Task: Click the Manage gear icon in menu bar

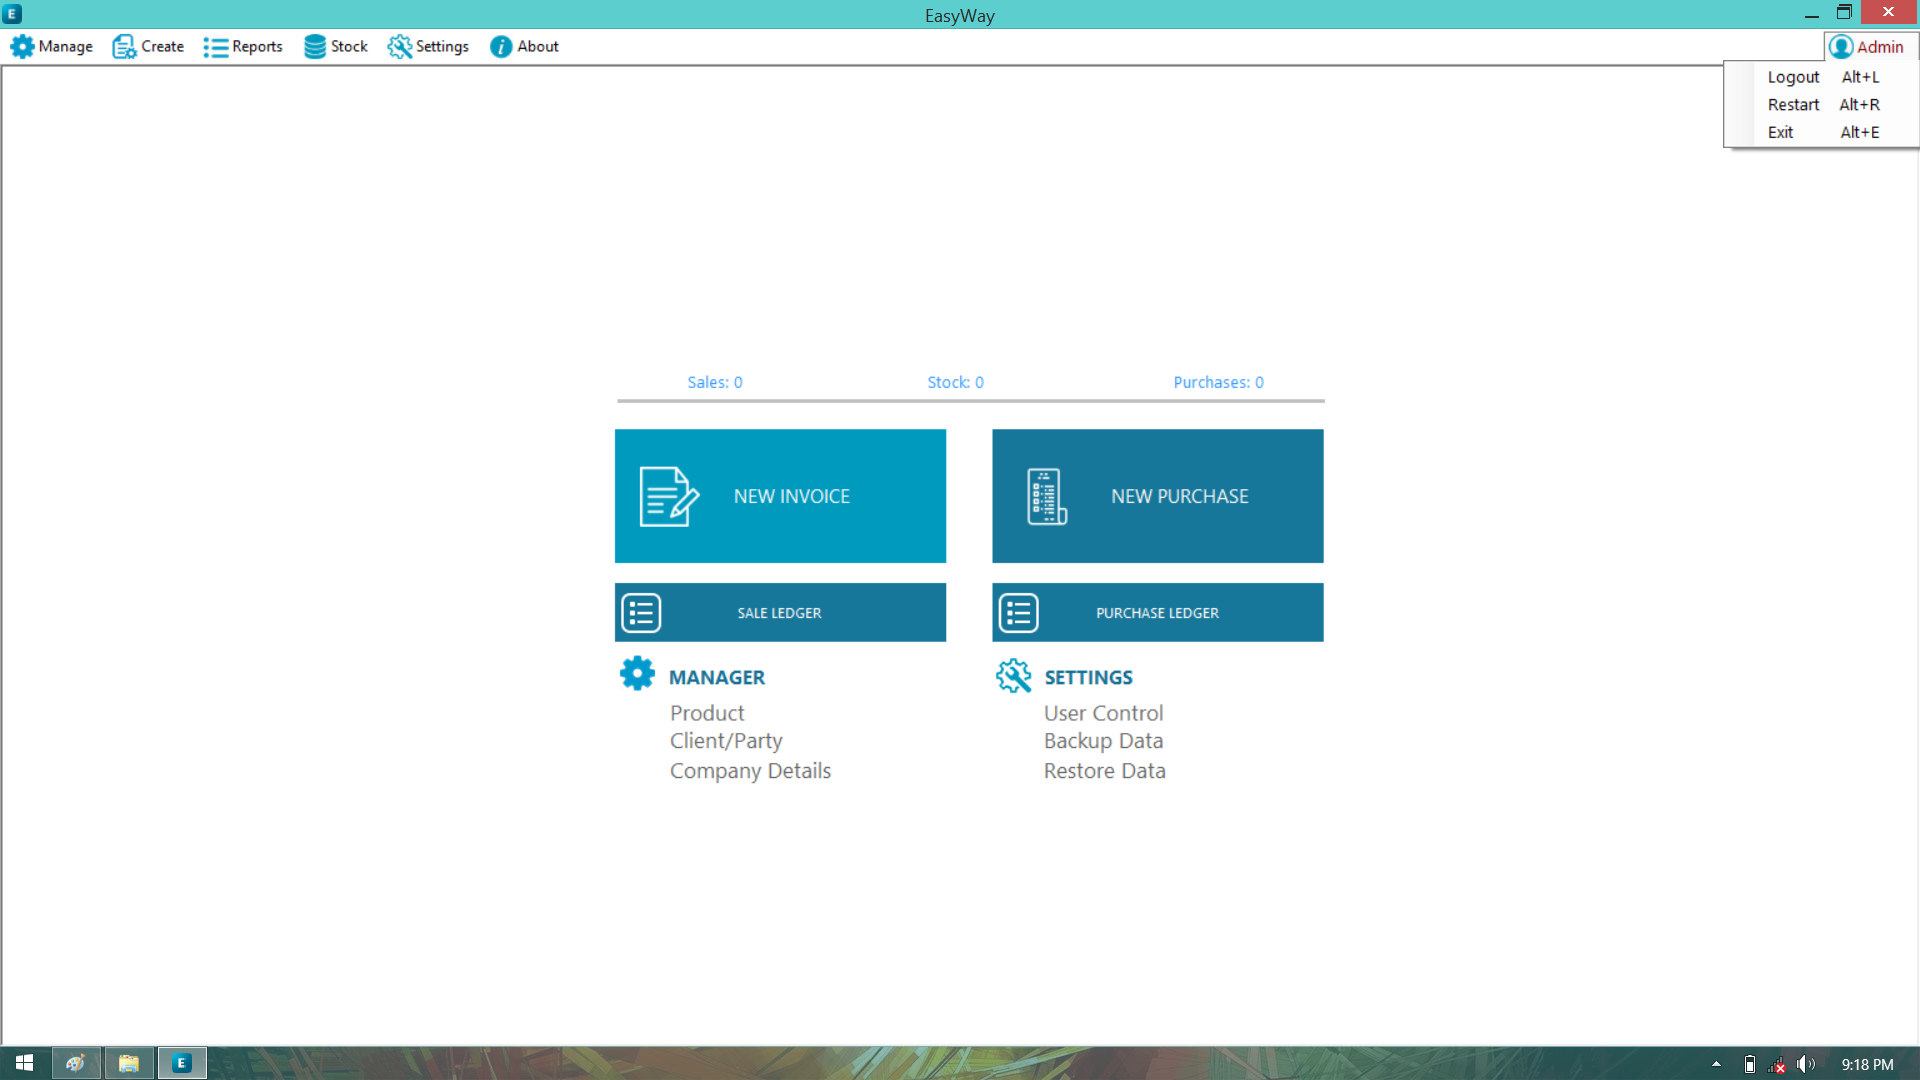Action: (22, 47)
